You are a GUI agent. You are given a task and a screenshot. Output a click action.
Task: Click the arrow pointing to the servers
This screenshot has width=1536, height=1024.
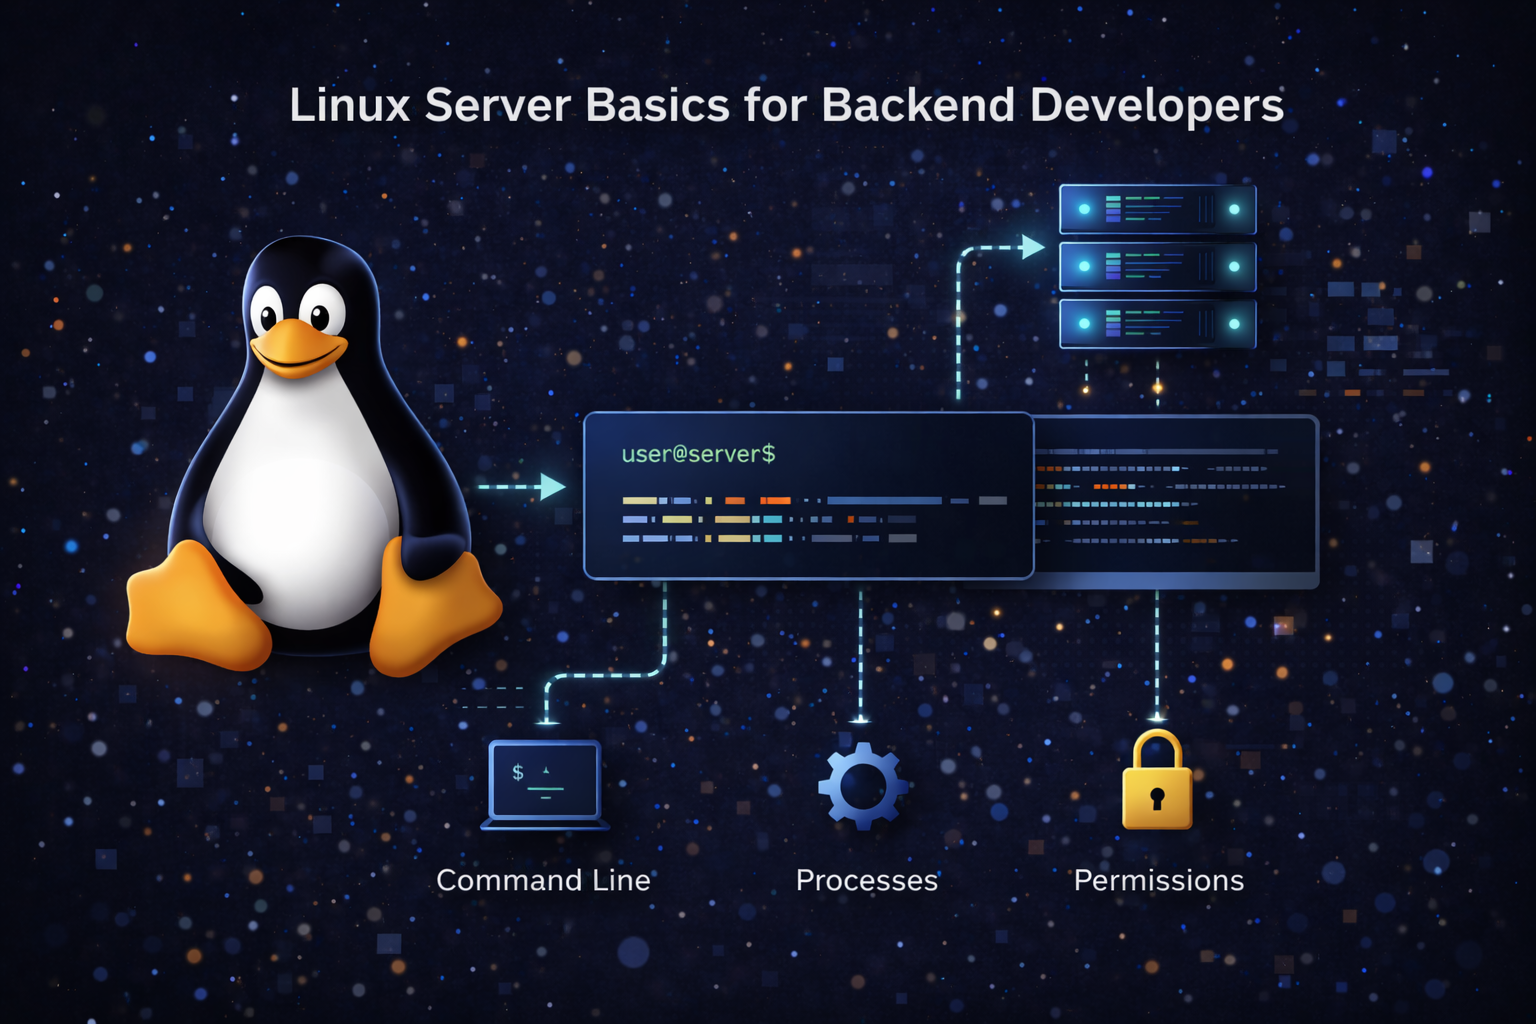[x=1031, y=247]
